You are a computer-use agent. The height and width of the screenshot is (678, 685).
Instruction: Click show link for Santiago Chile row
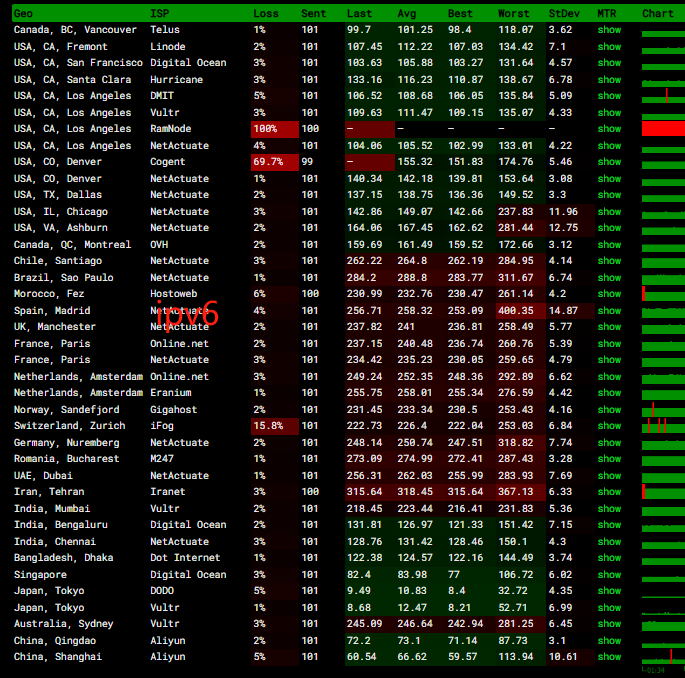(609, 261)
